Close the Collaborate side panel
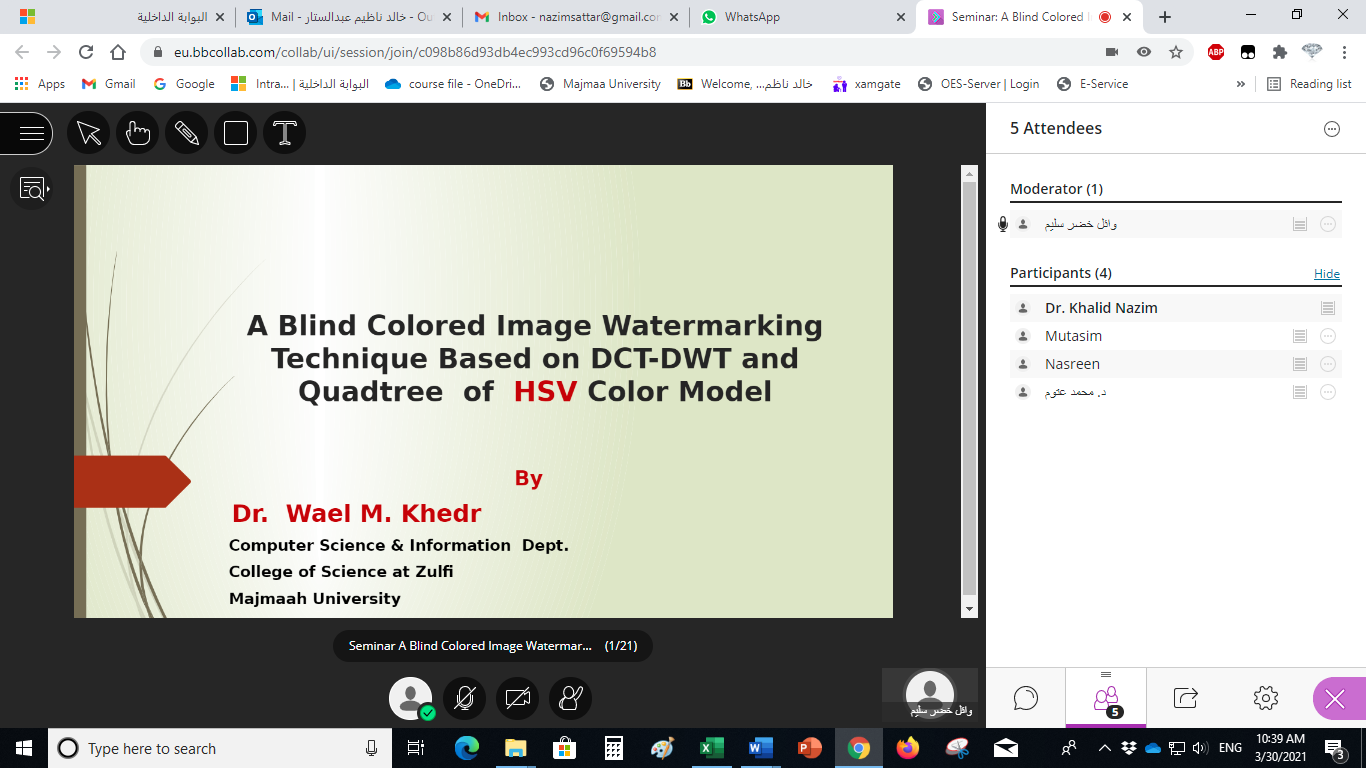Viewport: 1366px width, 768px height. [1336, 699]
